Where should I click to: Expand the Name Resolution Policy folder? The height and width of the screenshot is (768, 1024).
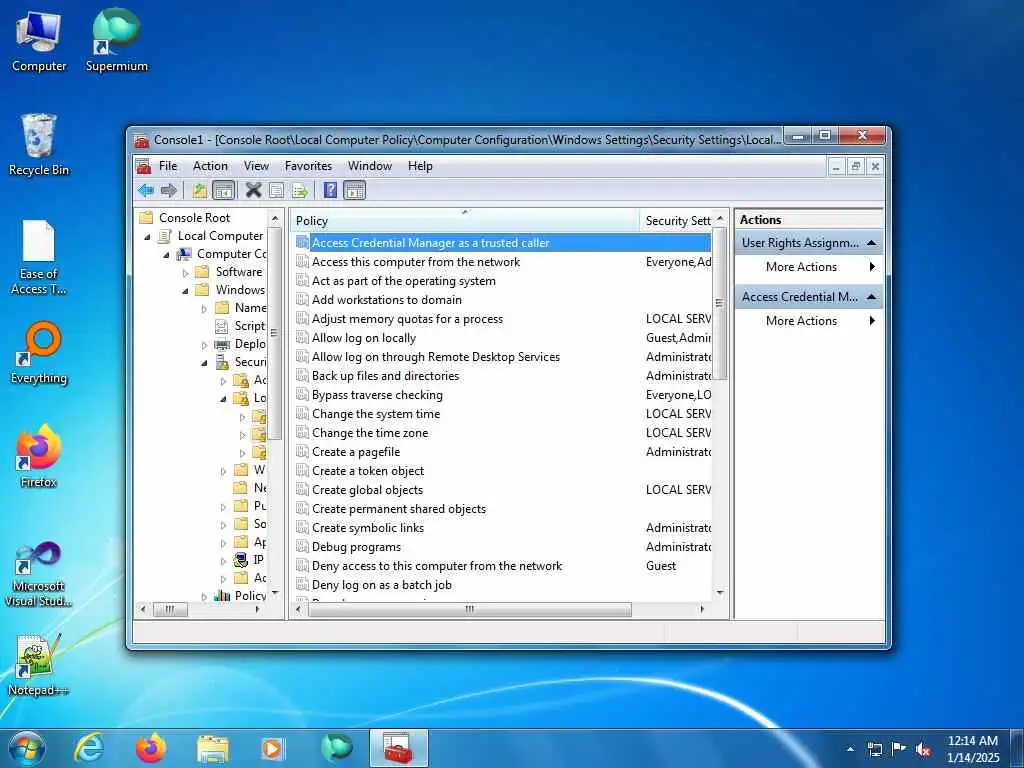tap(204, 308)
